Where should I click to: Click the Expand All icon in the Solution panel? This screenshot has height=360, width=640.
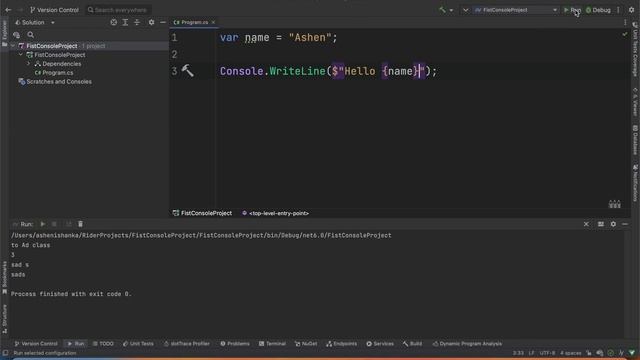[x=125, y=22]
